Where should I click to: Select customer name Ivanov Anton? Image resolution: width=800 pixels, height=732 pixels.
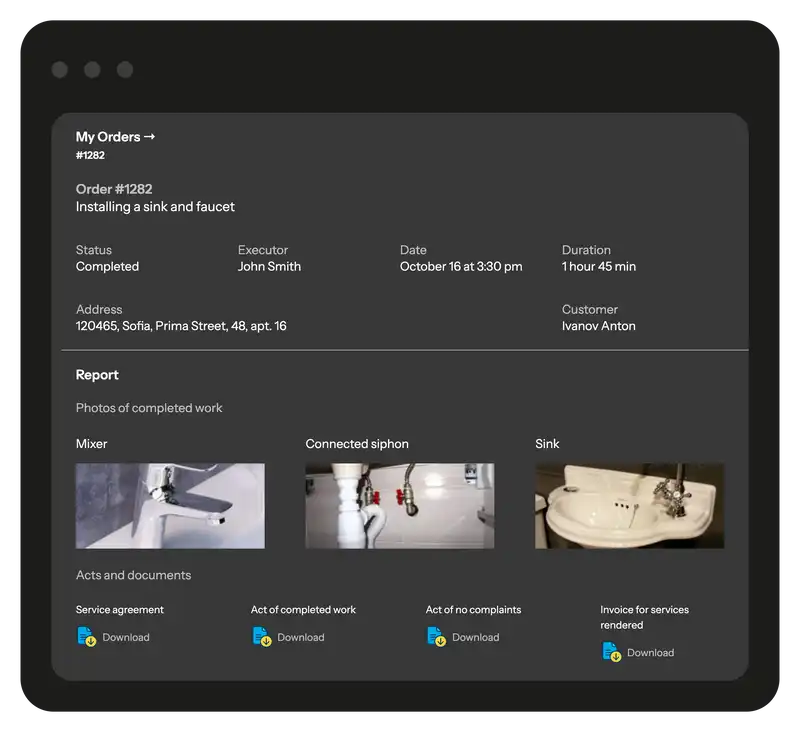click(598, 326)
